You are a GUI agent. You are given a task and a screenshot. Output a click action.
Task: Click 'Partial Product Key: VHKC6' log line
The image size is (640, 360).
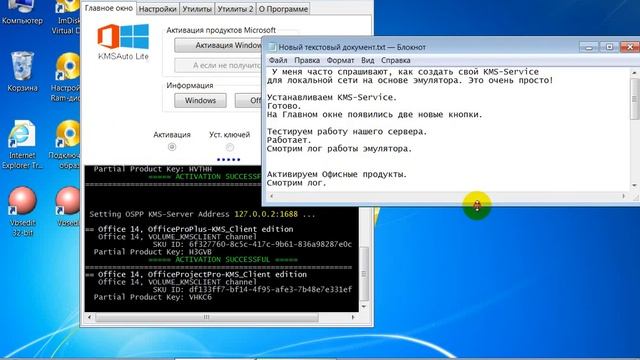point(153,298)
